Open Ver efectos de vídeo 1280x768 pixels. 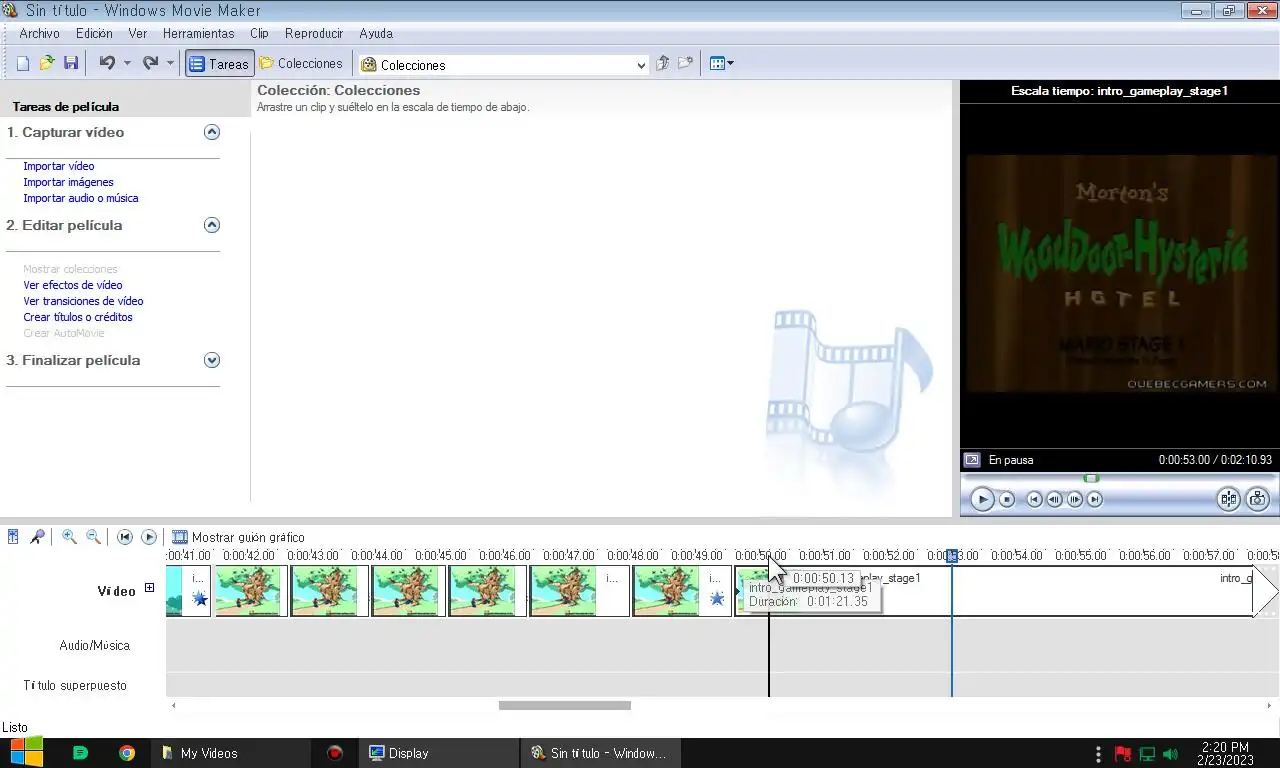click(x=73, y=285)
